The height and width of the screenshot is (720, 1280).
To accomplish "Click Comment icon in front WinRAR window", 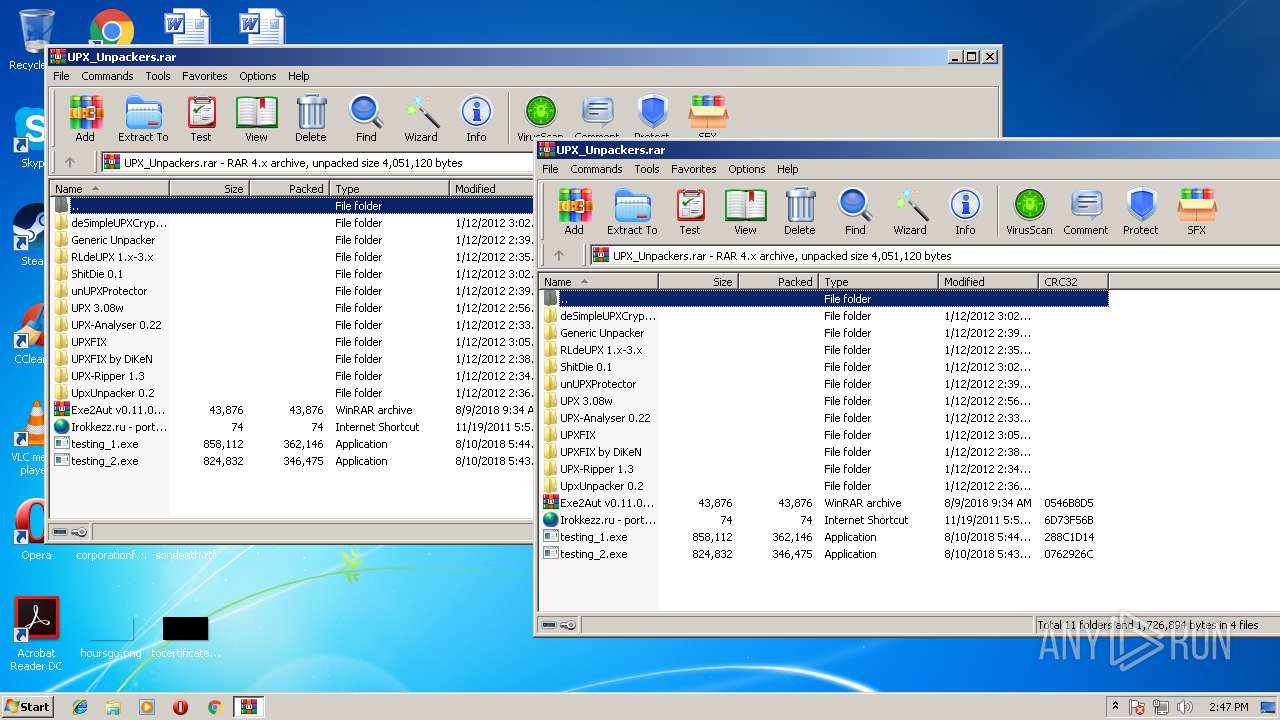I will pyautogui.click(x=1086, y=212).
